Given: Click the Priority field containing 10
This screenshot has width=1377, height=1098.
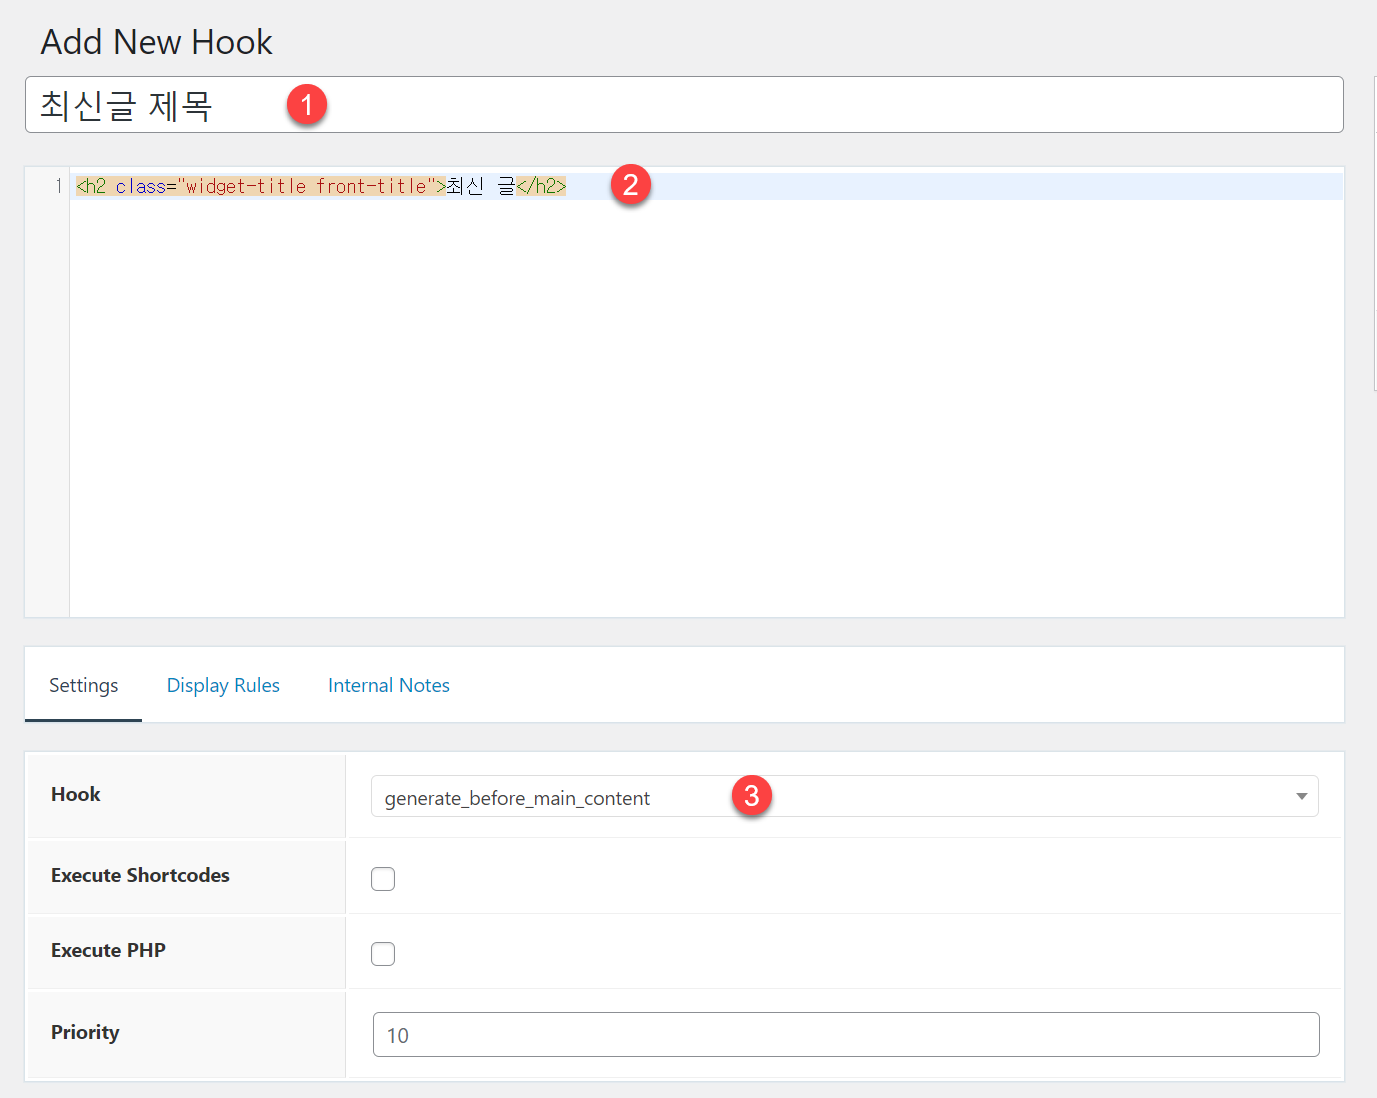Looking at the screenshot, I should (x=846, y=1035).
